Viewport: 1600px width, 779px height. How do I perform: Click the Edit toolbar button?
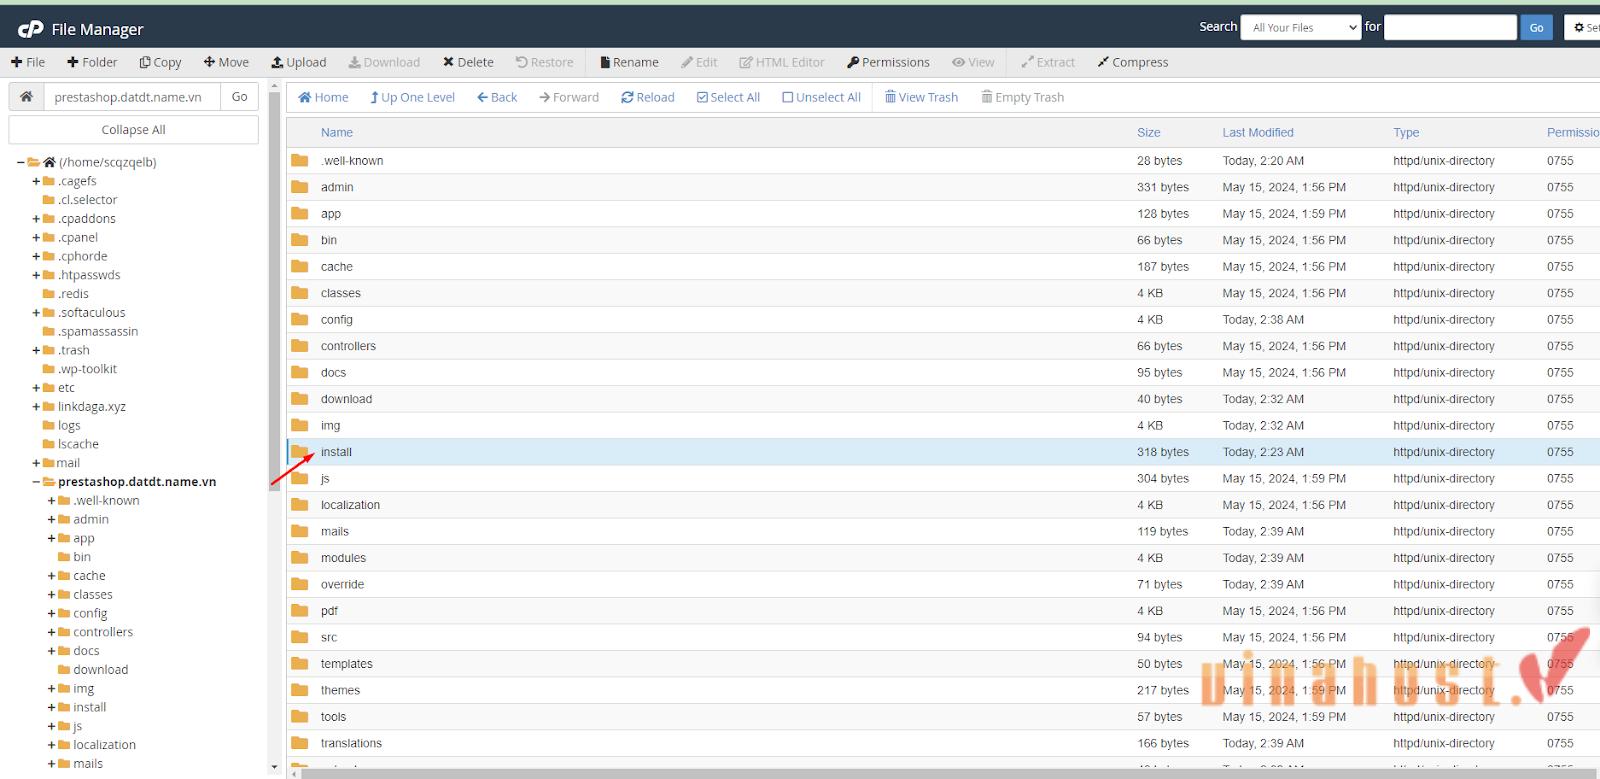tap(699, 62)
